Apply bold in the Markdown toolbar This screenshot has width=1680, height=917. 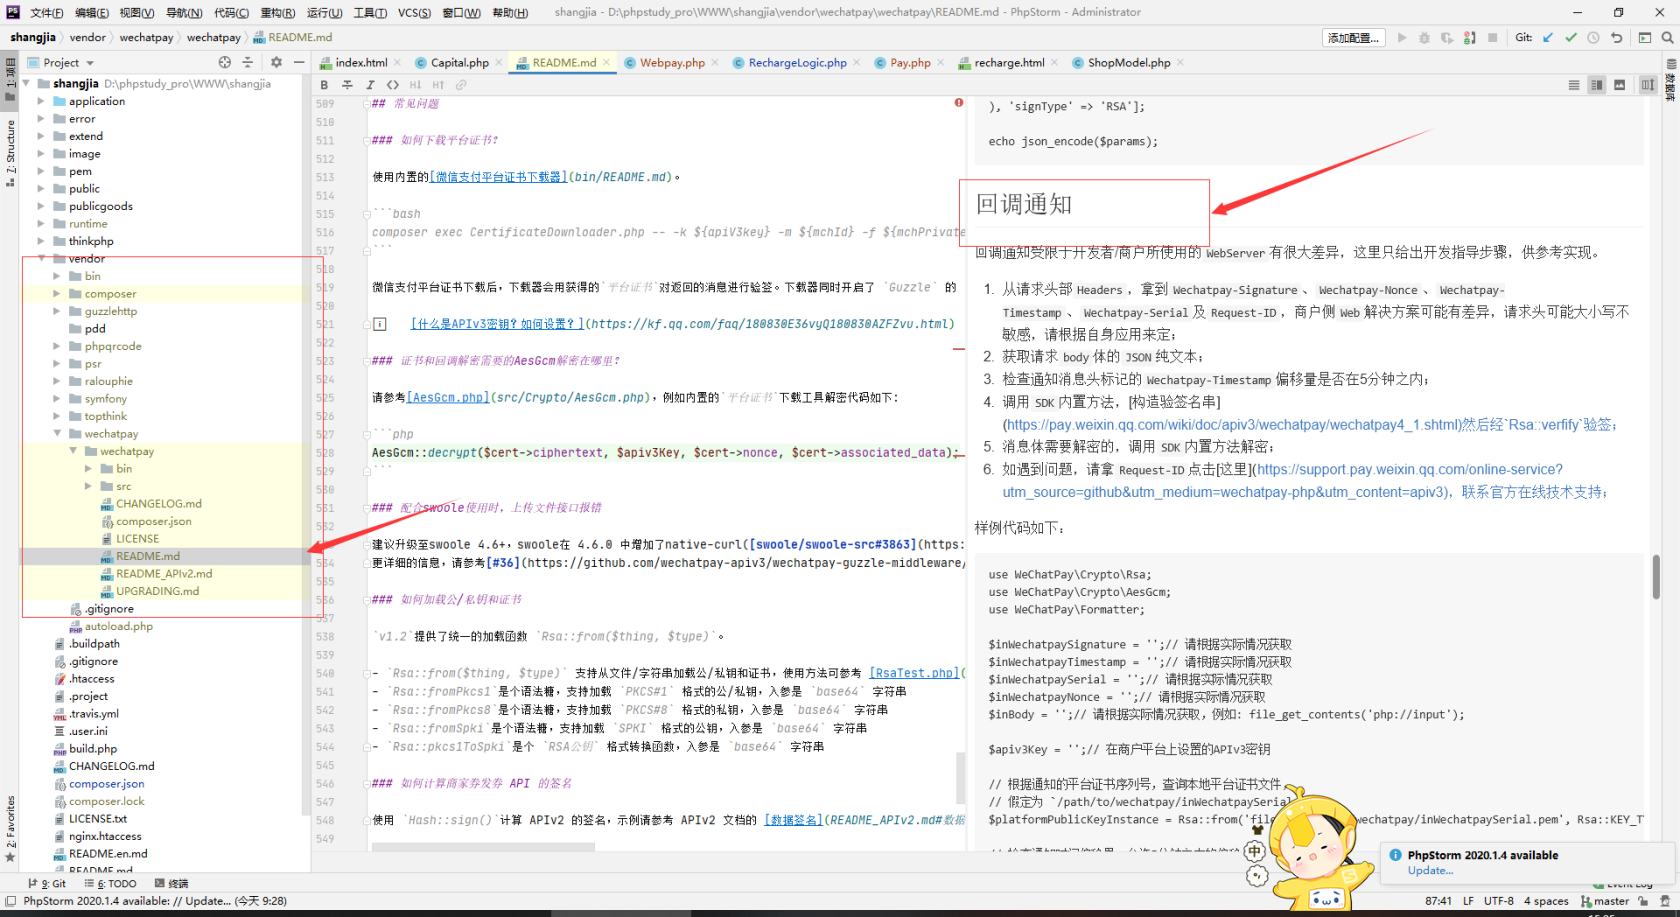click(x=324, y=85)
